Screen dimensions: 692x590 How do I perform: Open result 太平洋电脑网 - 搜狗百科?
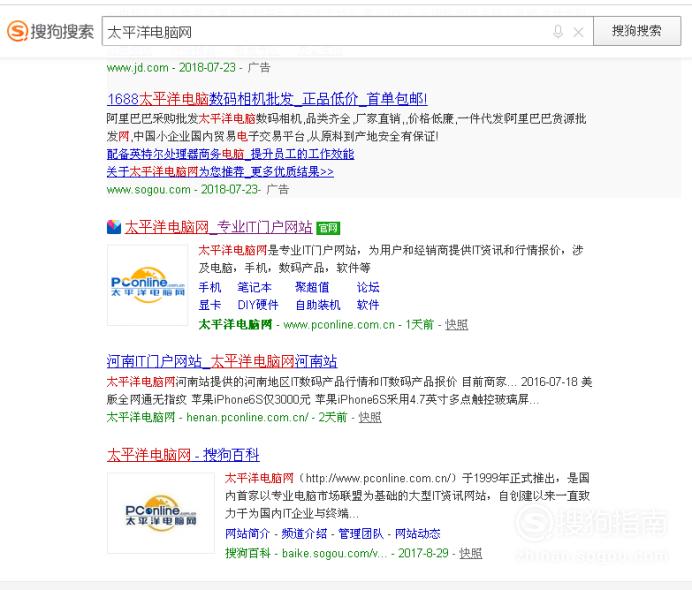coord(183,455)
